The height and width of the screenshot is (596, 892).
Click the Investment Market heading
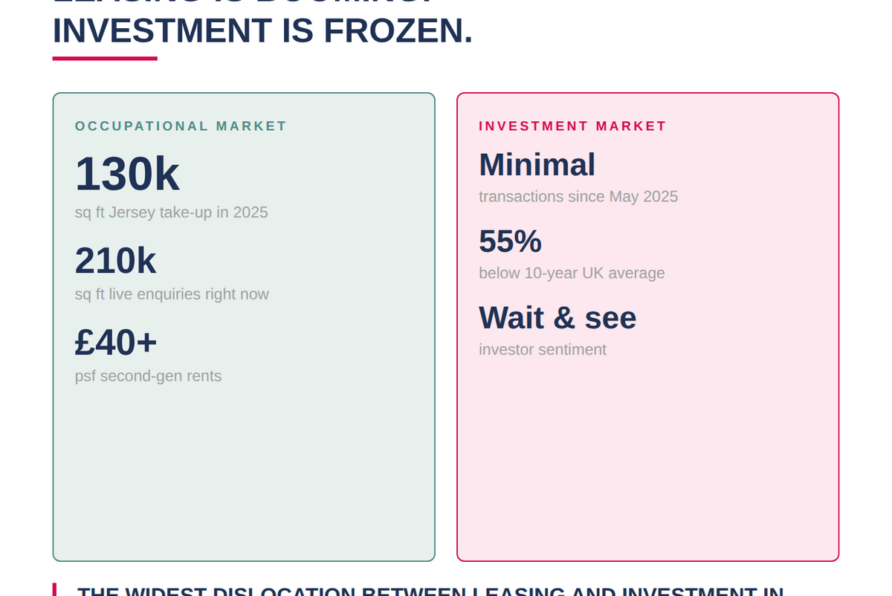572,126
